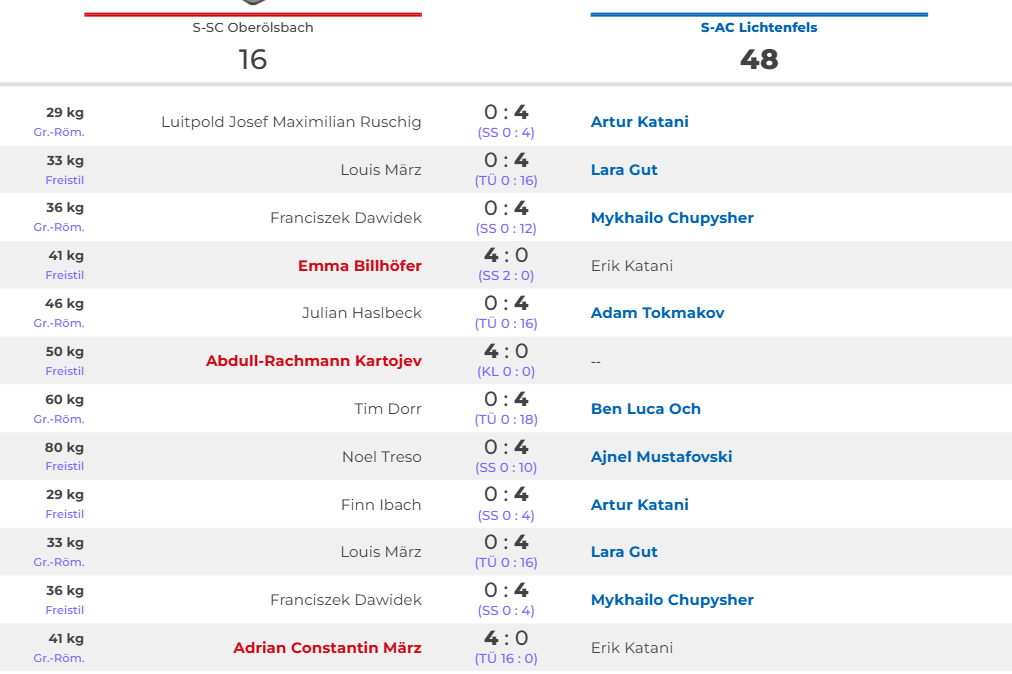This screenshot has height=674, width=1012.
Task: Click on Ben Luca Och
Action: point(645,409)
